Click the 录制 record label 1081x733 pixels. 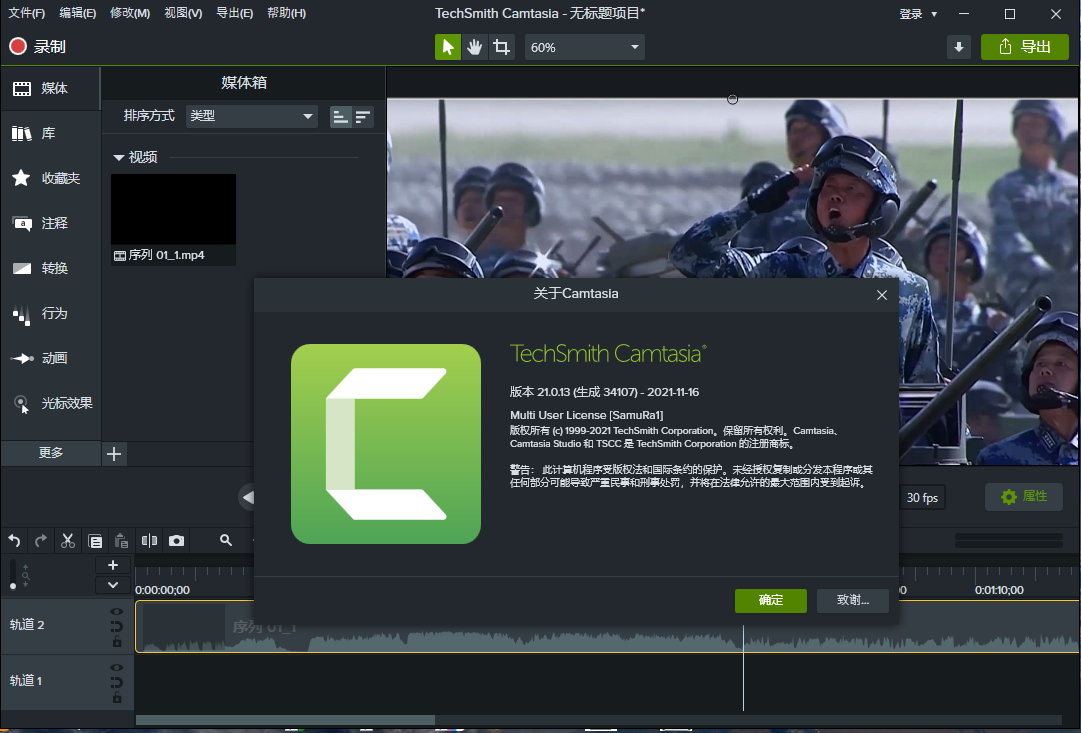(50, 47)
